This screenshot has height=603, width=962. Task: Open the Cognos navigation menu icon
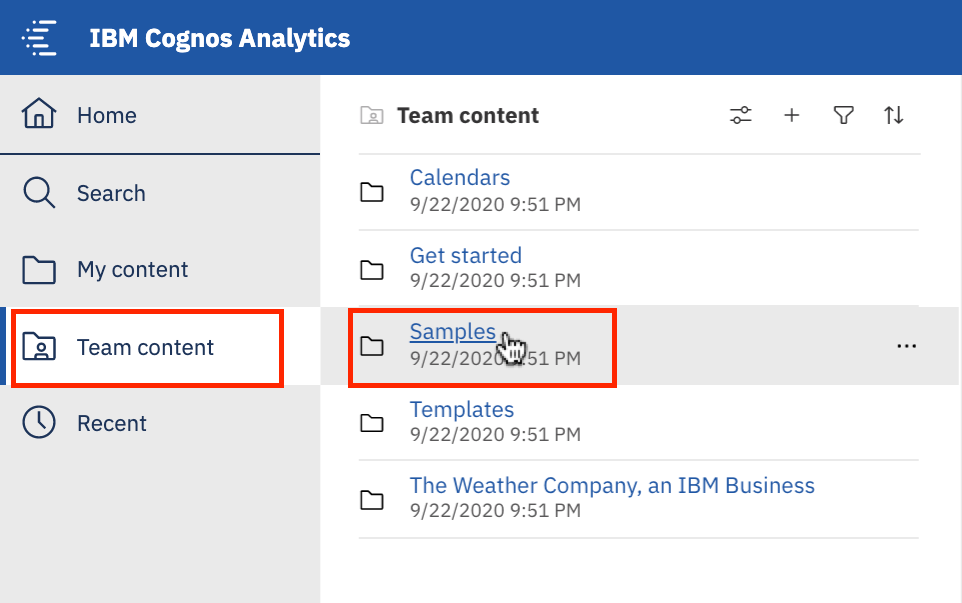coord(39,38)
